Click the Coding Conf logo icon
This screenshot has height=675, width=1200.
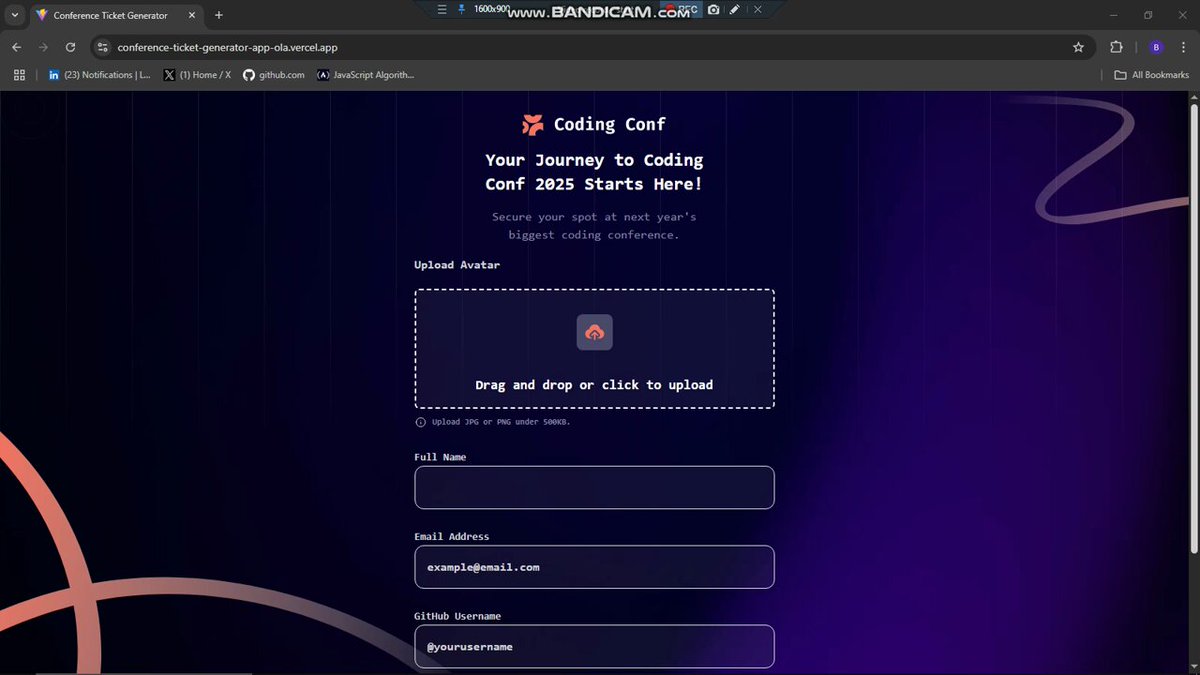point(533,124)
